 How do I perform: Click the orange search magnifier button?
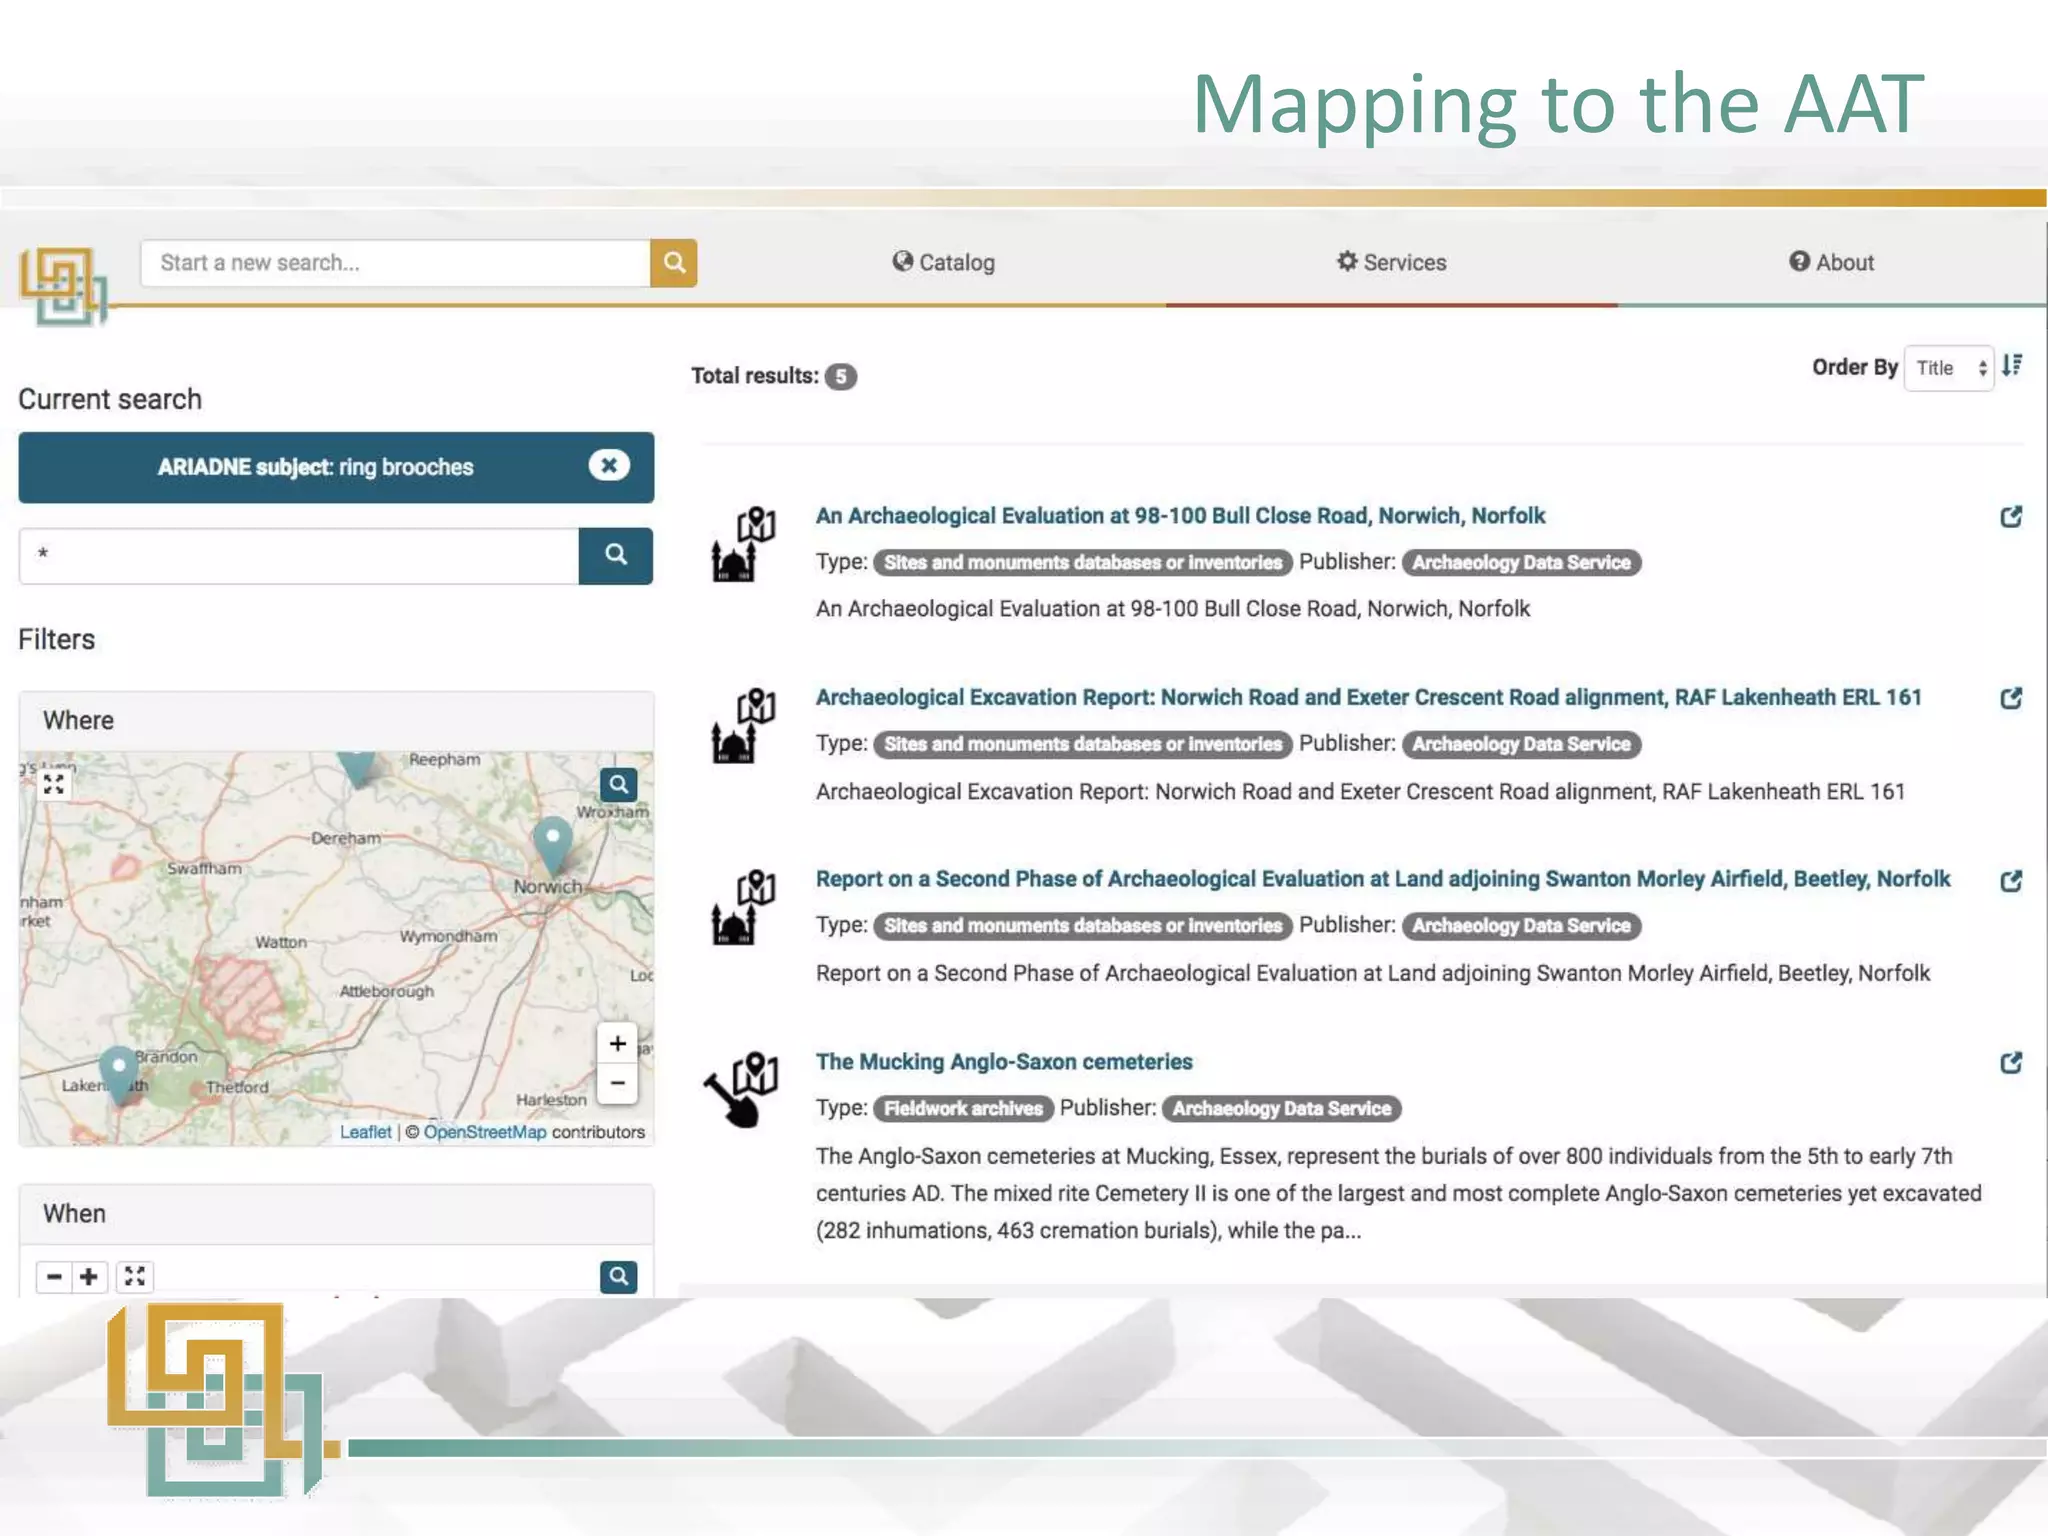pos(673,263)
